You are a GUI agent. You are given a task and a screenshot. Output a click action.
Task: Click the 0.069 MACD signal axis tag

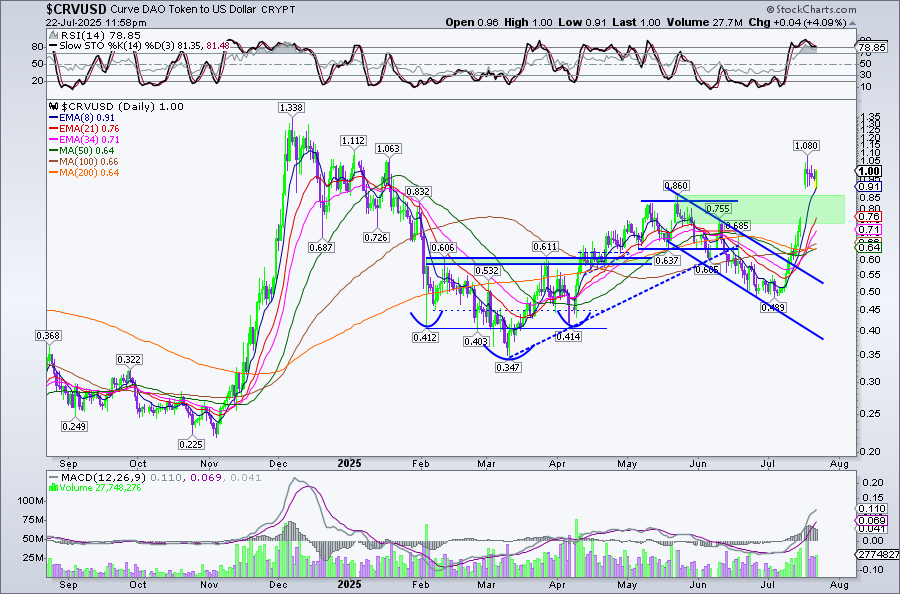click(x=872, y=521)
